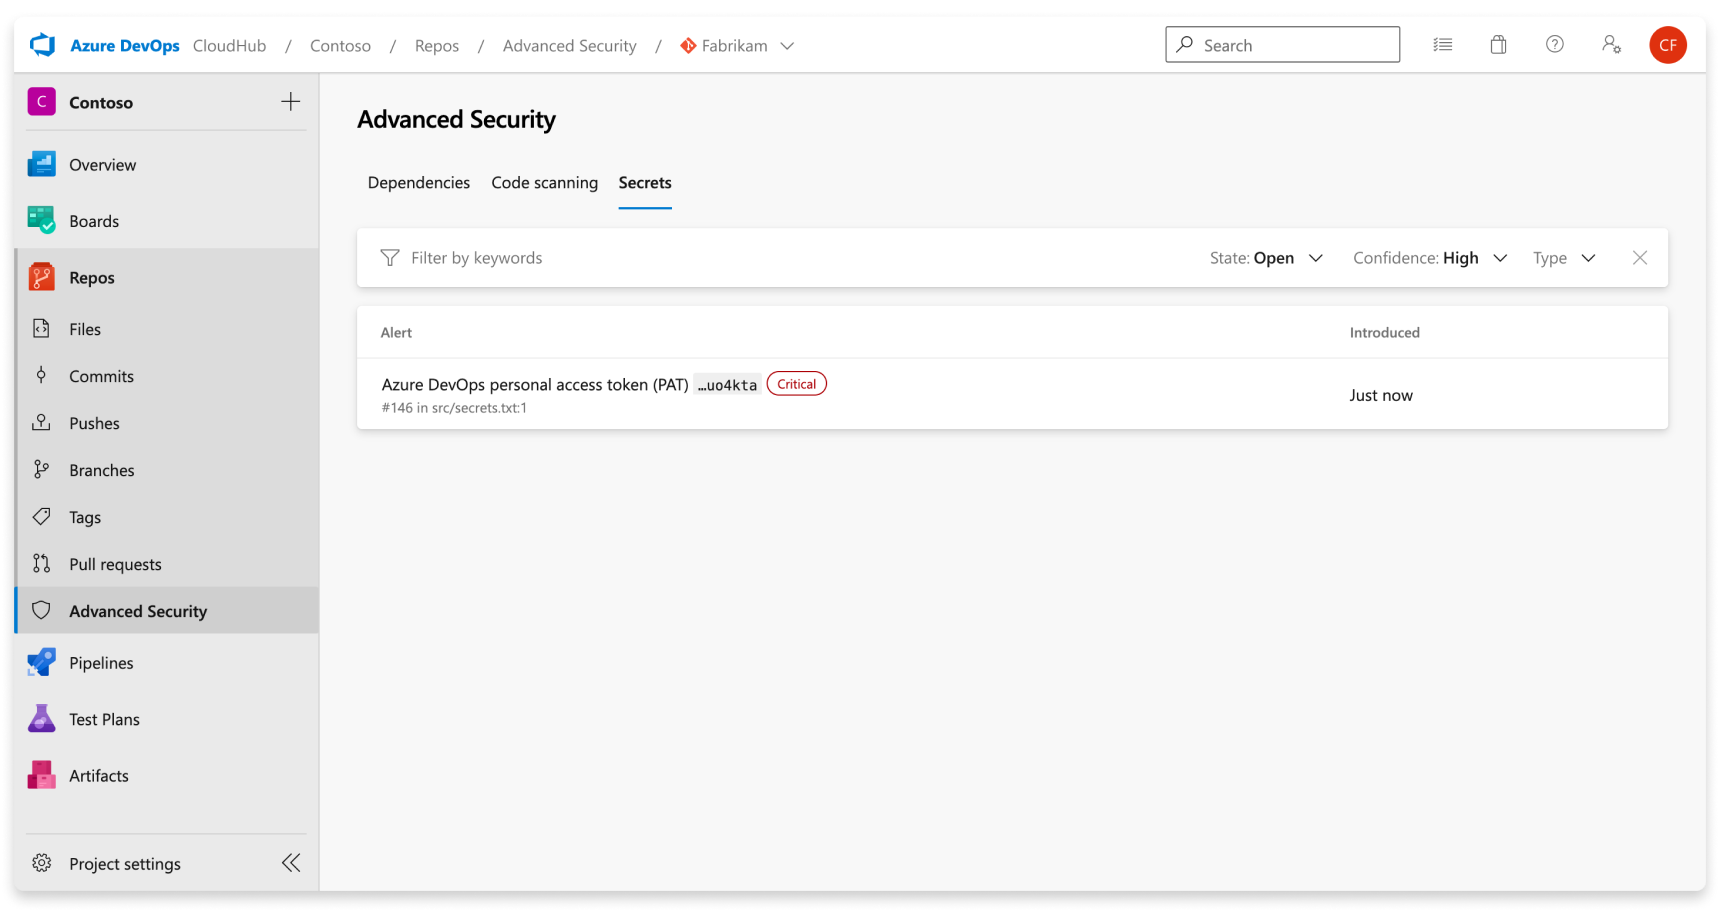Open the Pull requests menu item
1720x912 pixels.
click(167, 564)
